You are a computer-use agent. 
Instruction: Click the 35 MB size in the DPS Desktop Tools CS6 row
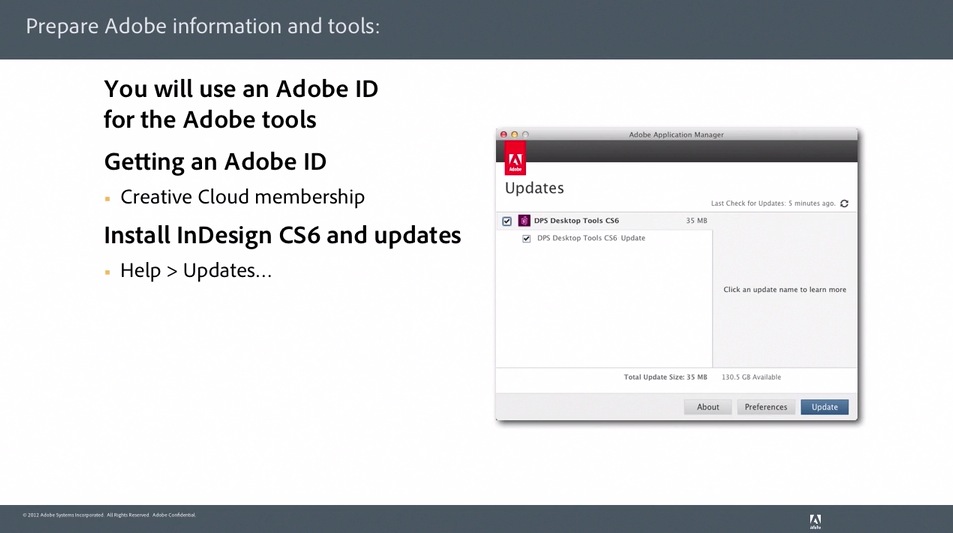click(697, 221)
